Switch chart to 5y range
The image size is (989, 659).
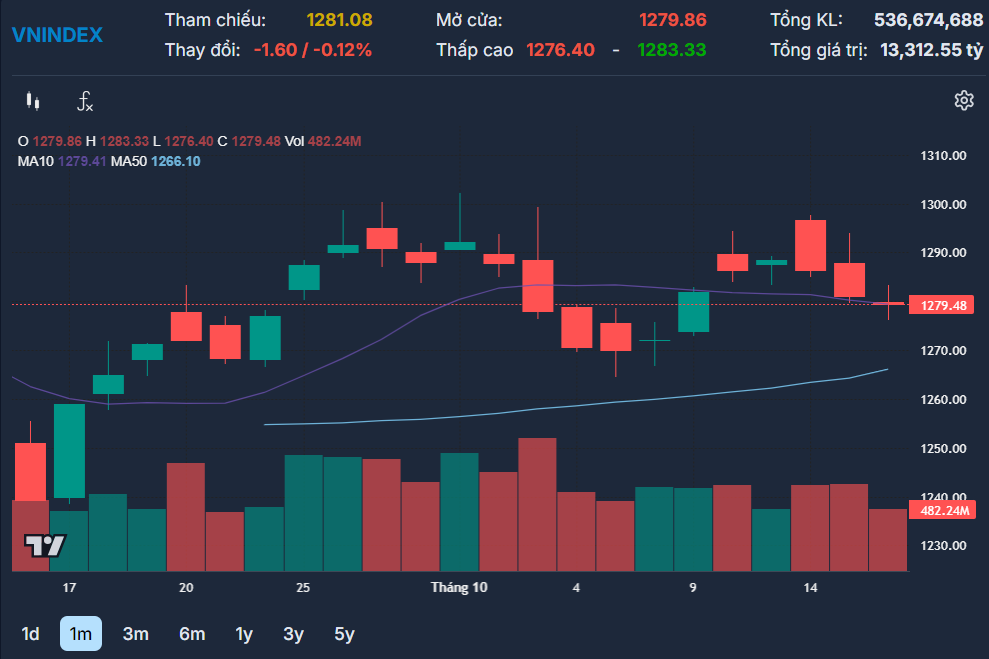point(344,634)
